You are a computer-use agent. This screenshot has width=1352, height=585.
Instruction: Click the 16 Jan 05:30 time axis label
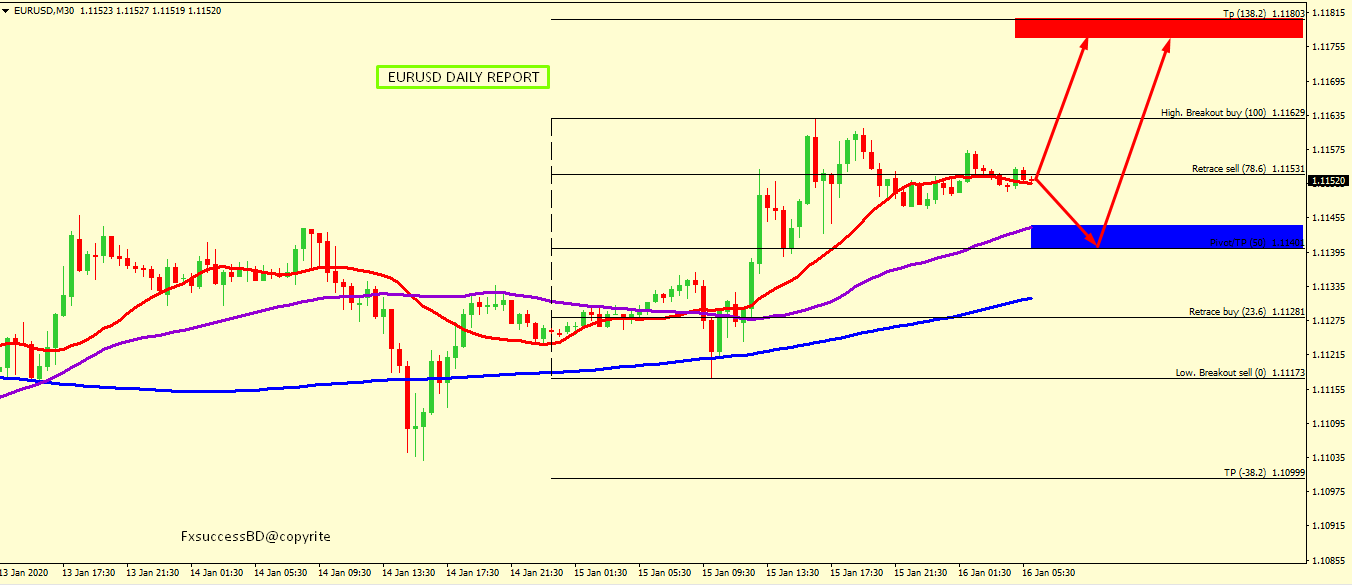click(x=1046, y=573)
